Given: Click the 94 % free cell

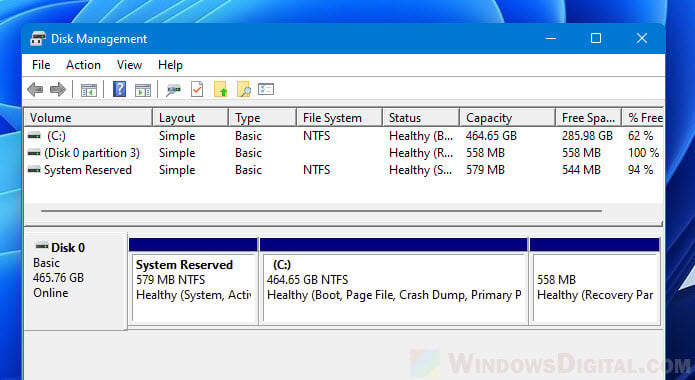Looking at the screenshot, I should 640,170.
